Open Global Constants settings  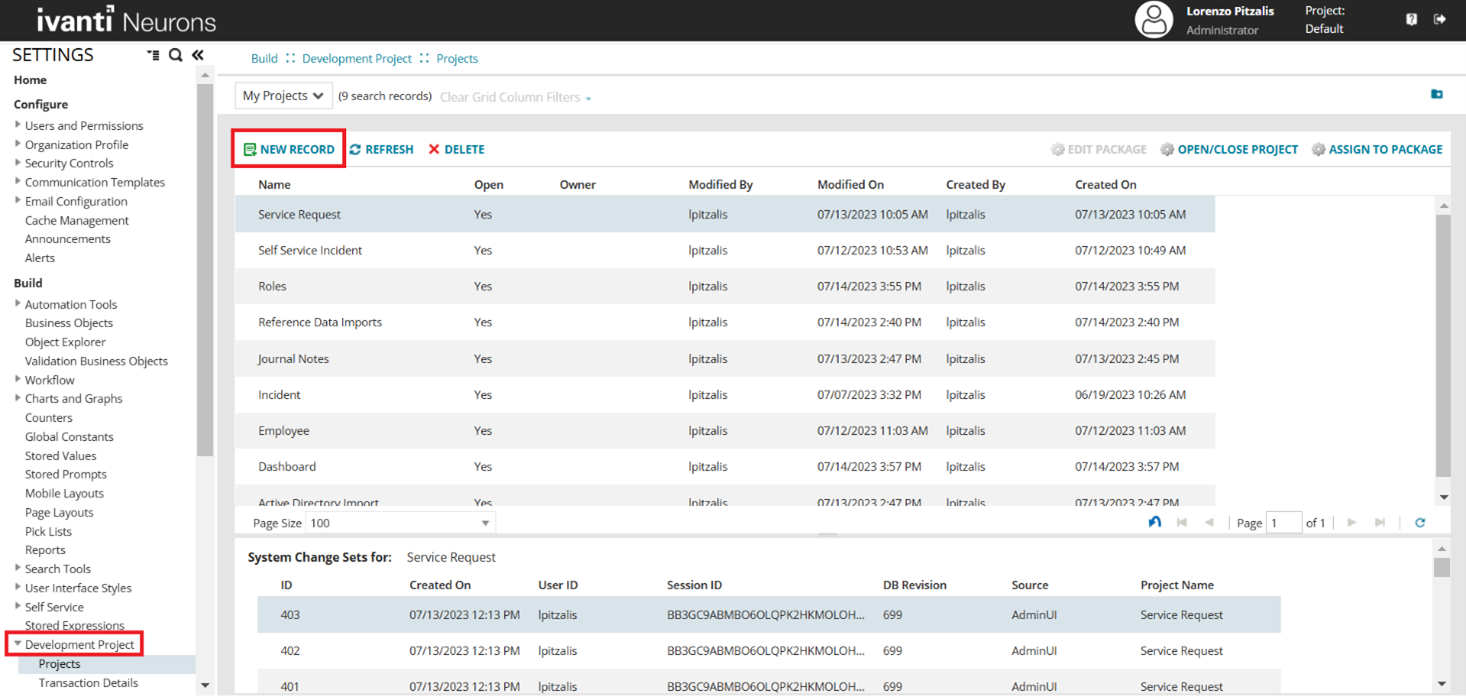[69, 437]
